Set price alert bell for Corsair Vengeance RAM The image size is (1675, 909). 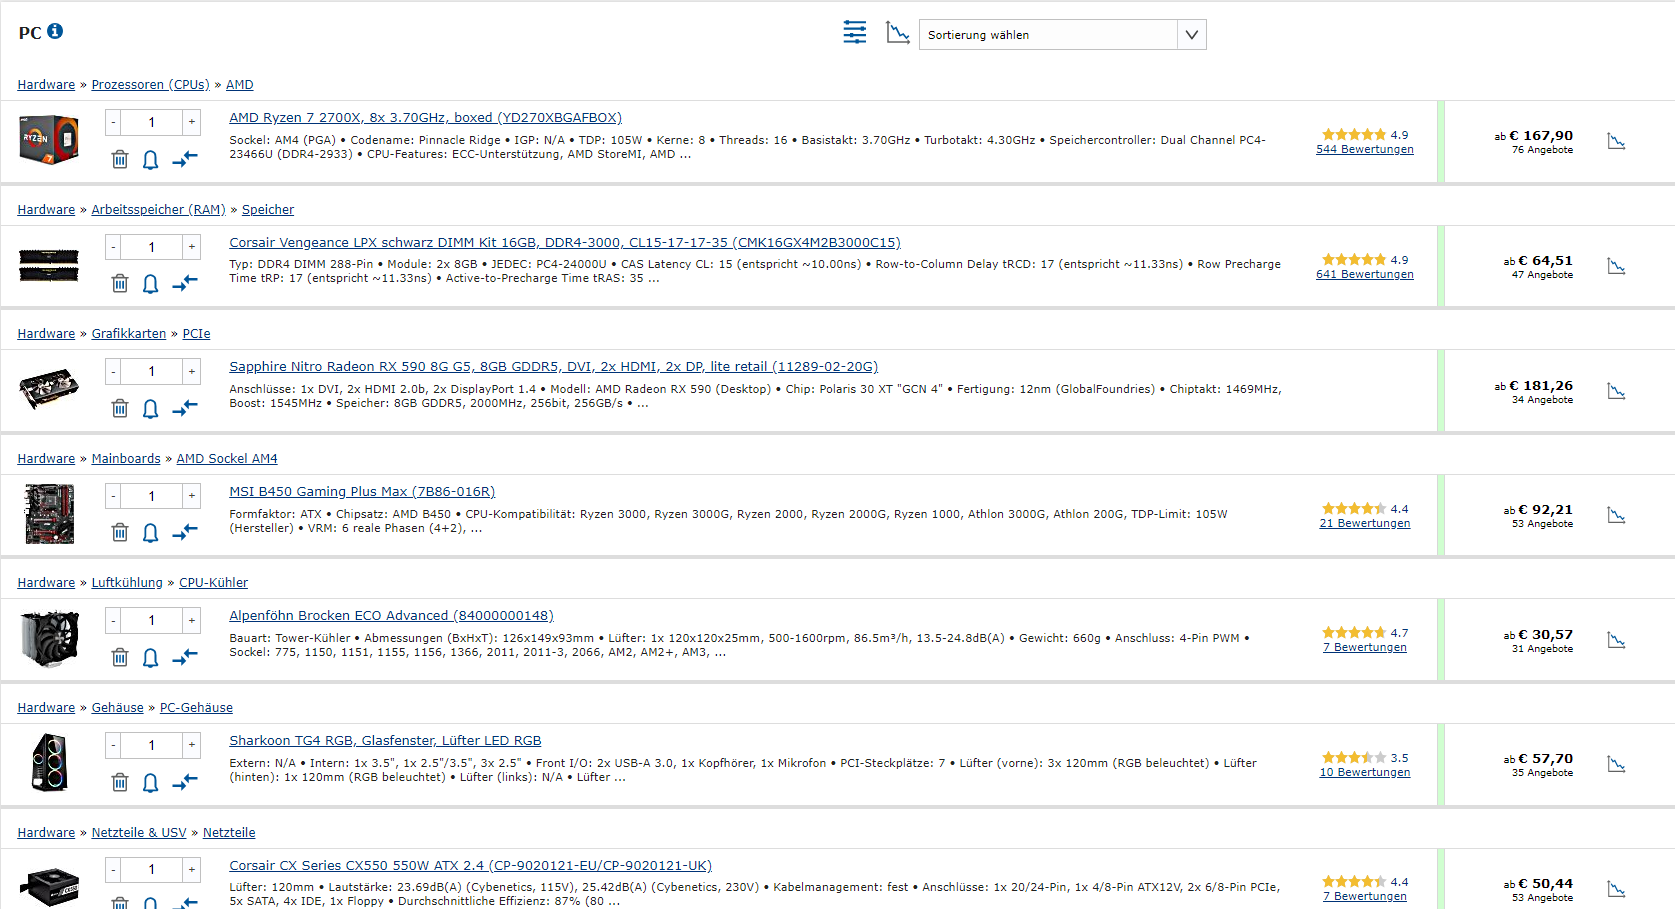point(151,284)
